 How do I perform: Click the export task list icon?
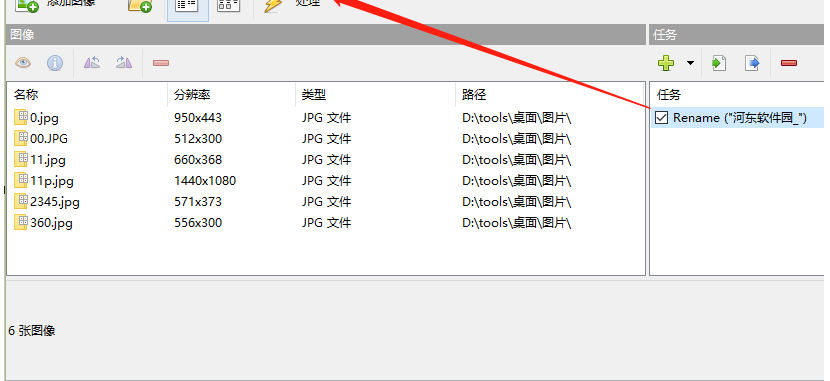point(752,63)
